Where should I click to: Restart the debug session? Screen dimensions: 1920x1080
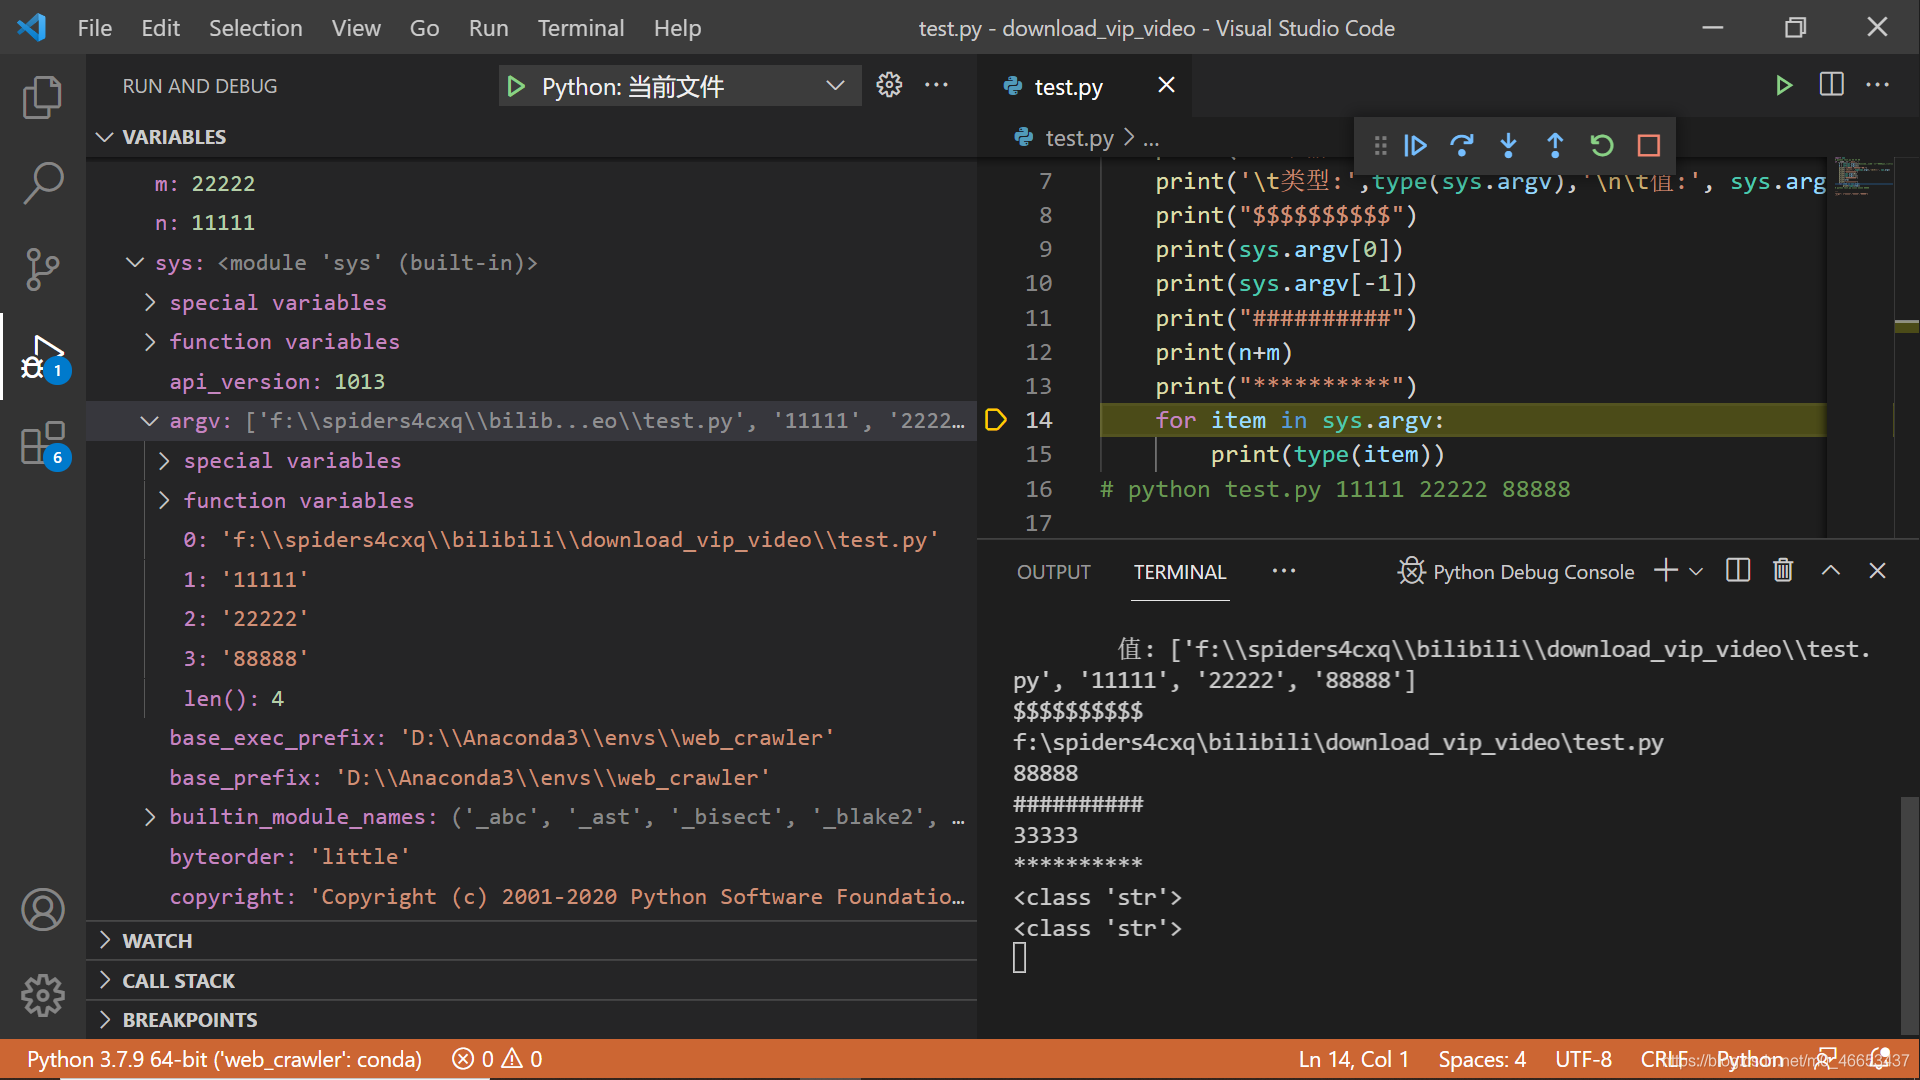click(x=1601, y=145)
